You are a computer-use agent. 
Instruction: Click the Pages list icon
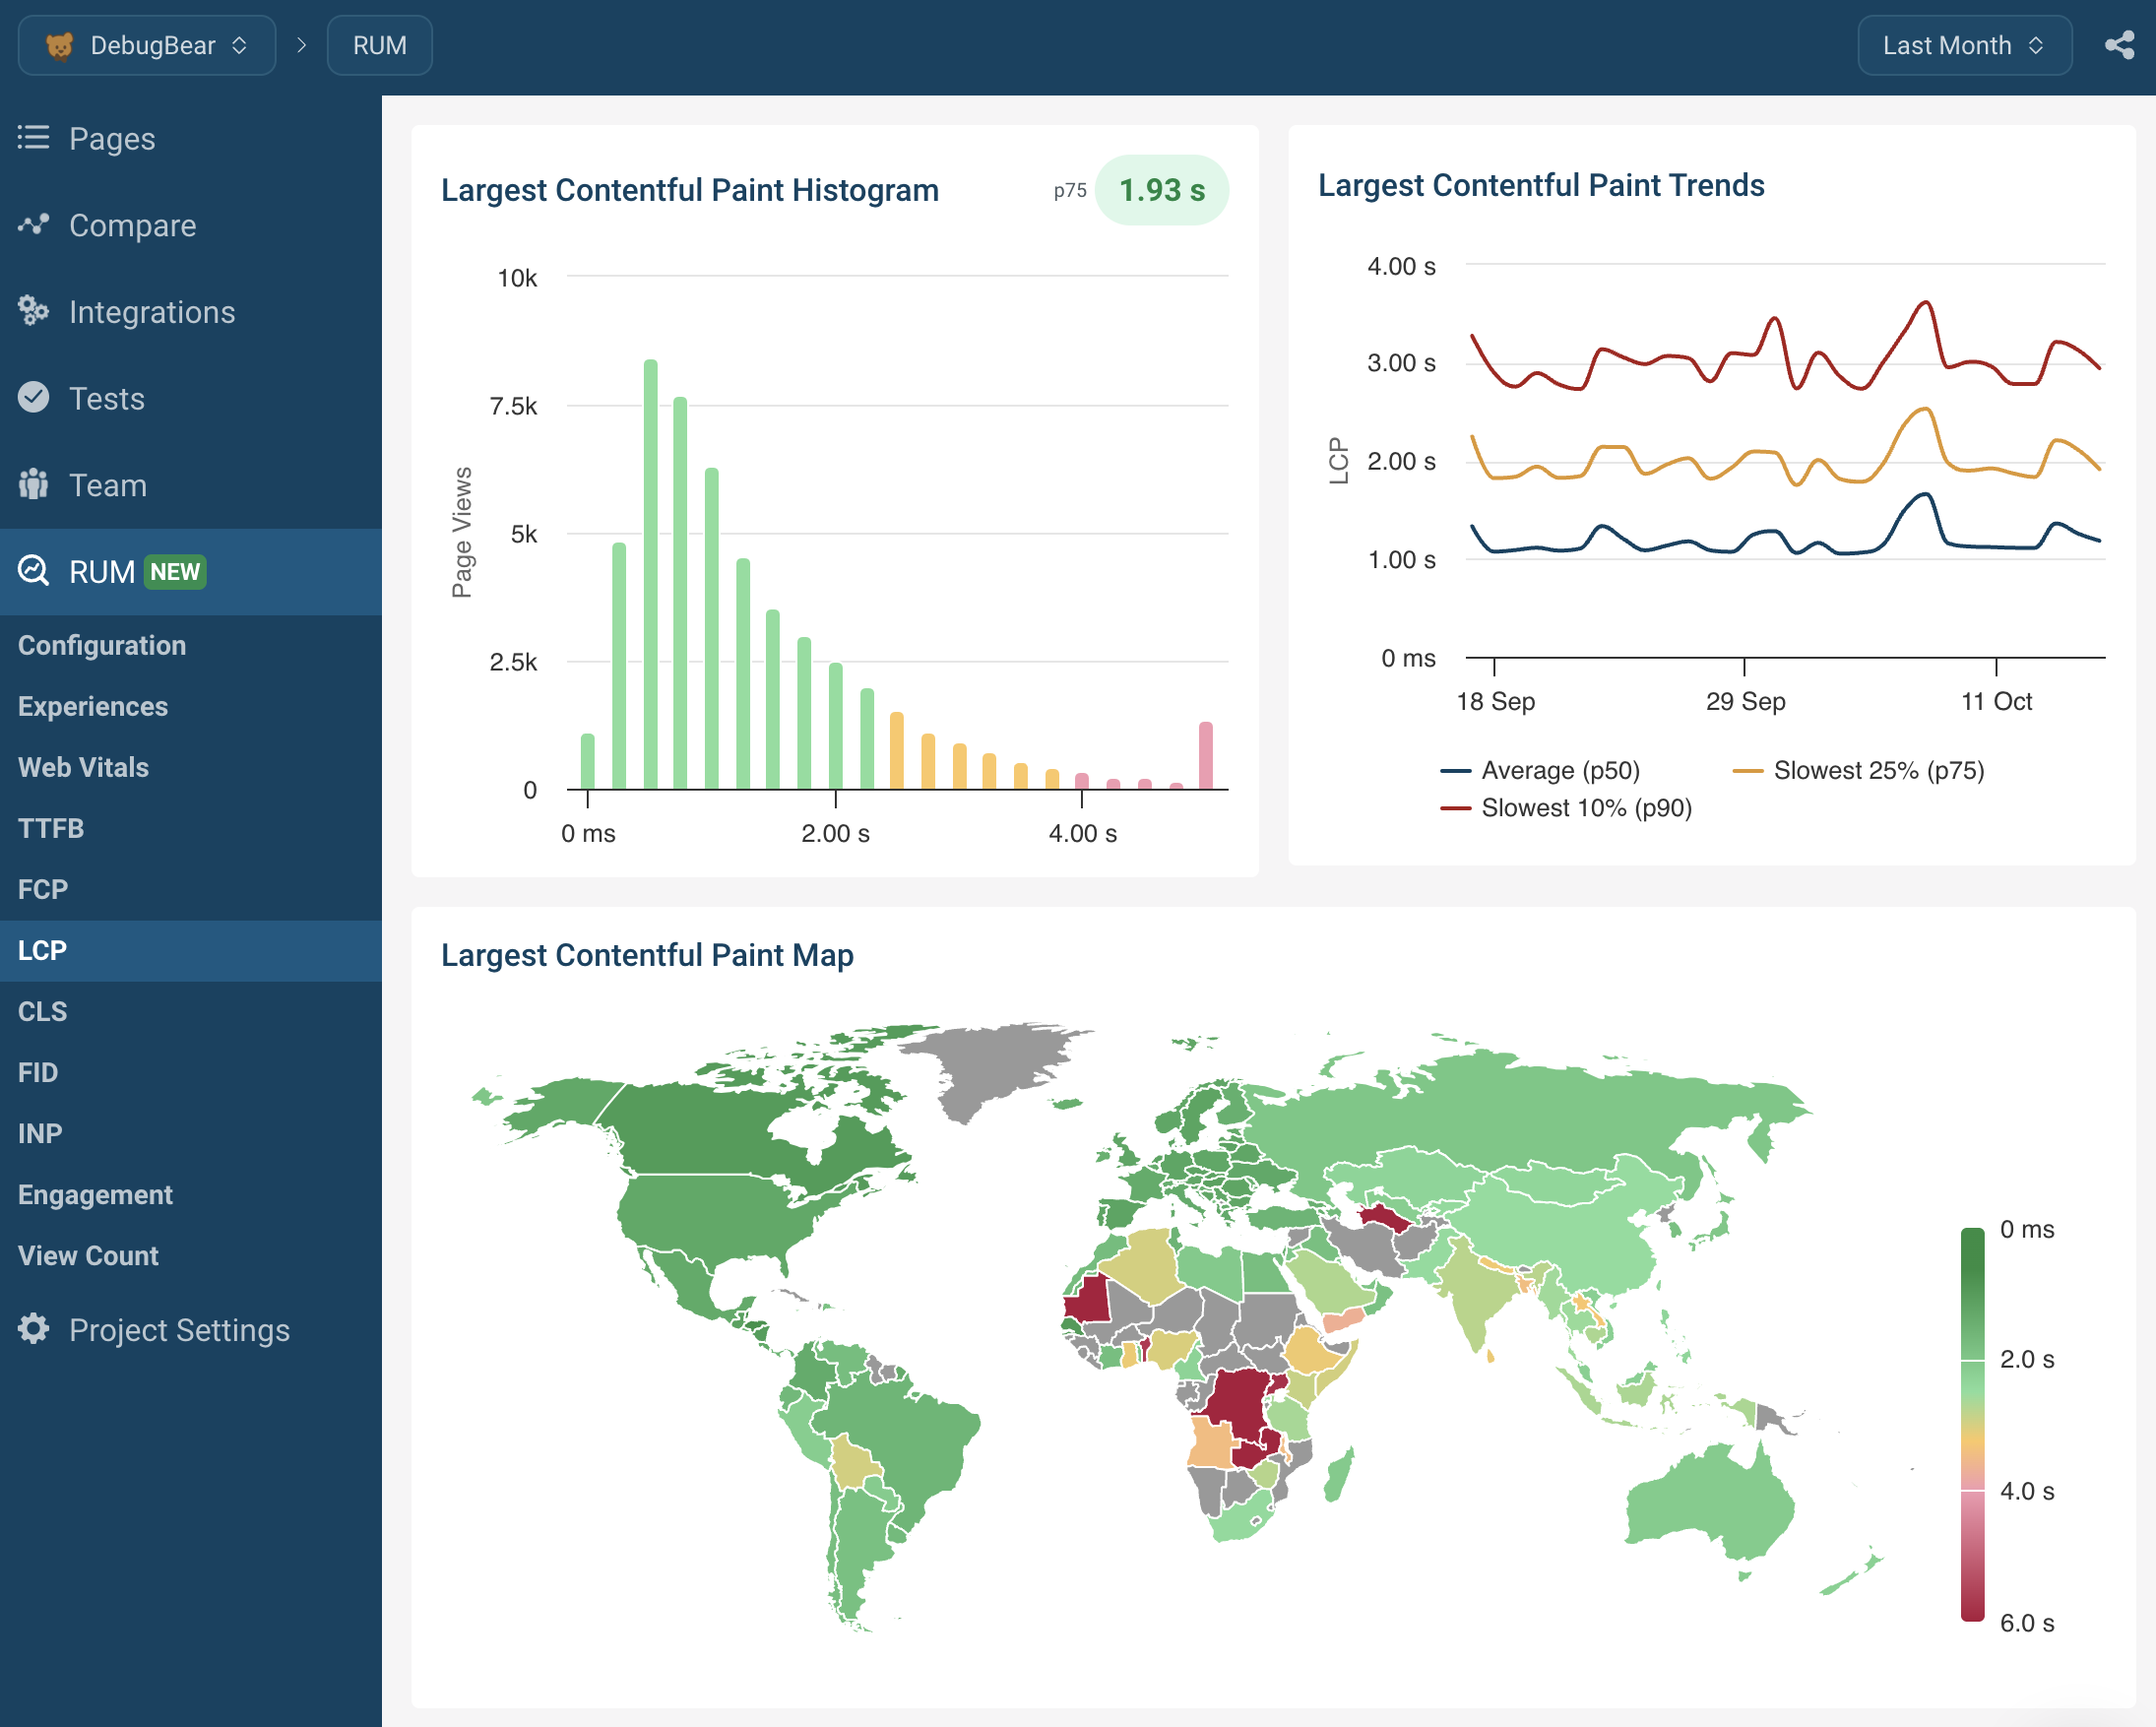(33, 138)
